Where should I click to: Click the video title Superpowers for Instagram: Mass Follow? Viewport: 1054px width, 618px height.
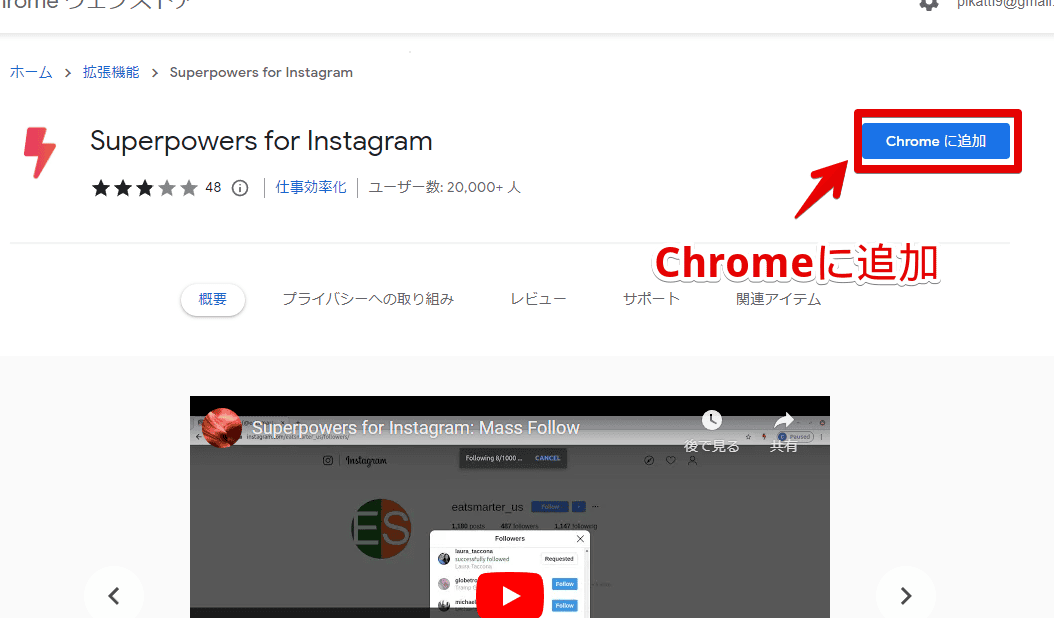click(415, 428)
